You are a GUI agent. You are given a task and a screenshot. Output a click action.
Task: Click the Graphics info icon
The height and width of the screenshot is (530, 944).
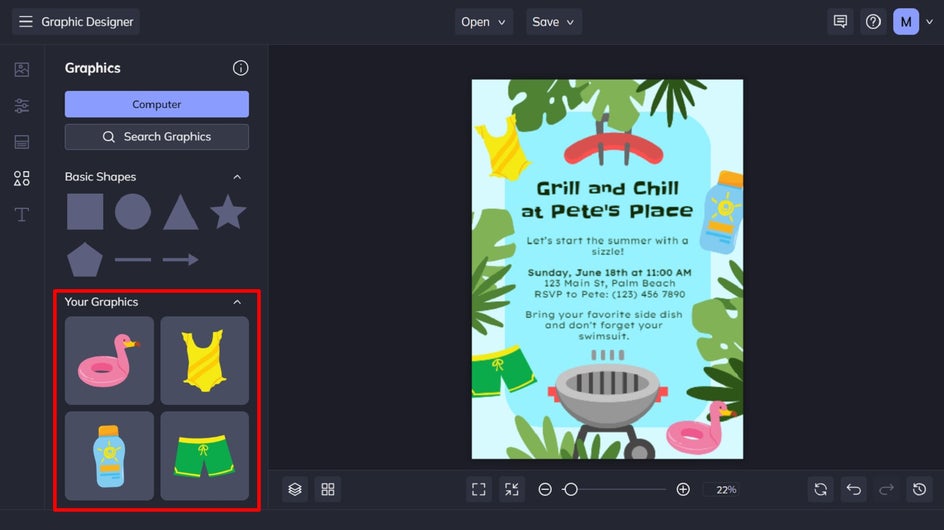[240, 68]
